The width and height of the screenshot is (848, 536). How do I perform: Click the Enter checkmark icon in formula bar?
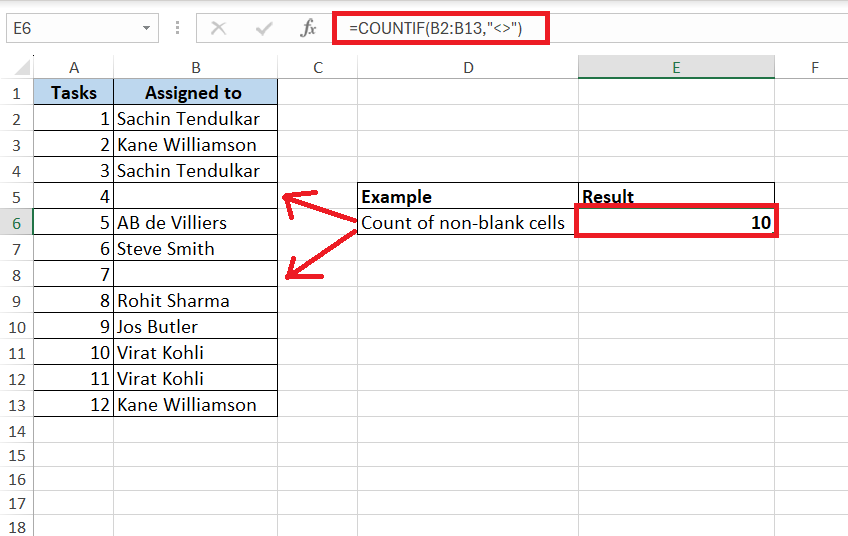[264, 28]
